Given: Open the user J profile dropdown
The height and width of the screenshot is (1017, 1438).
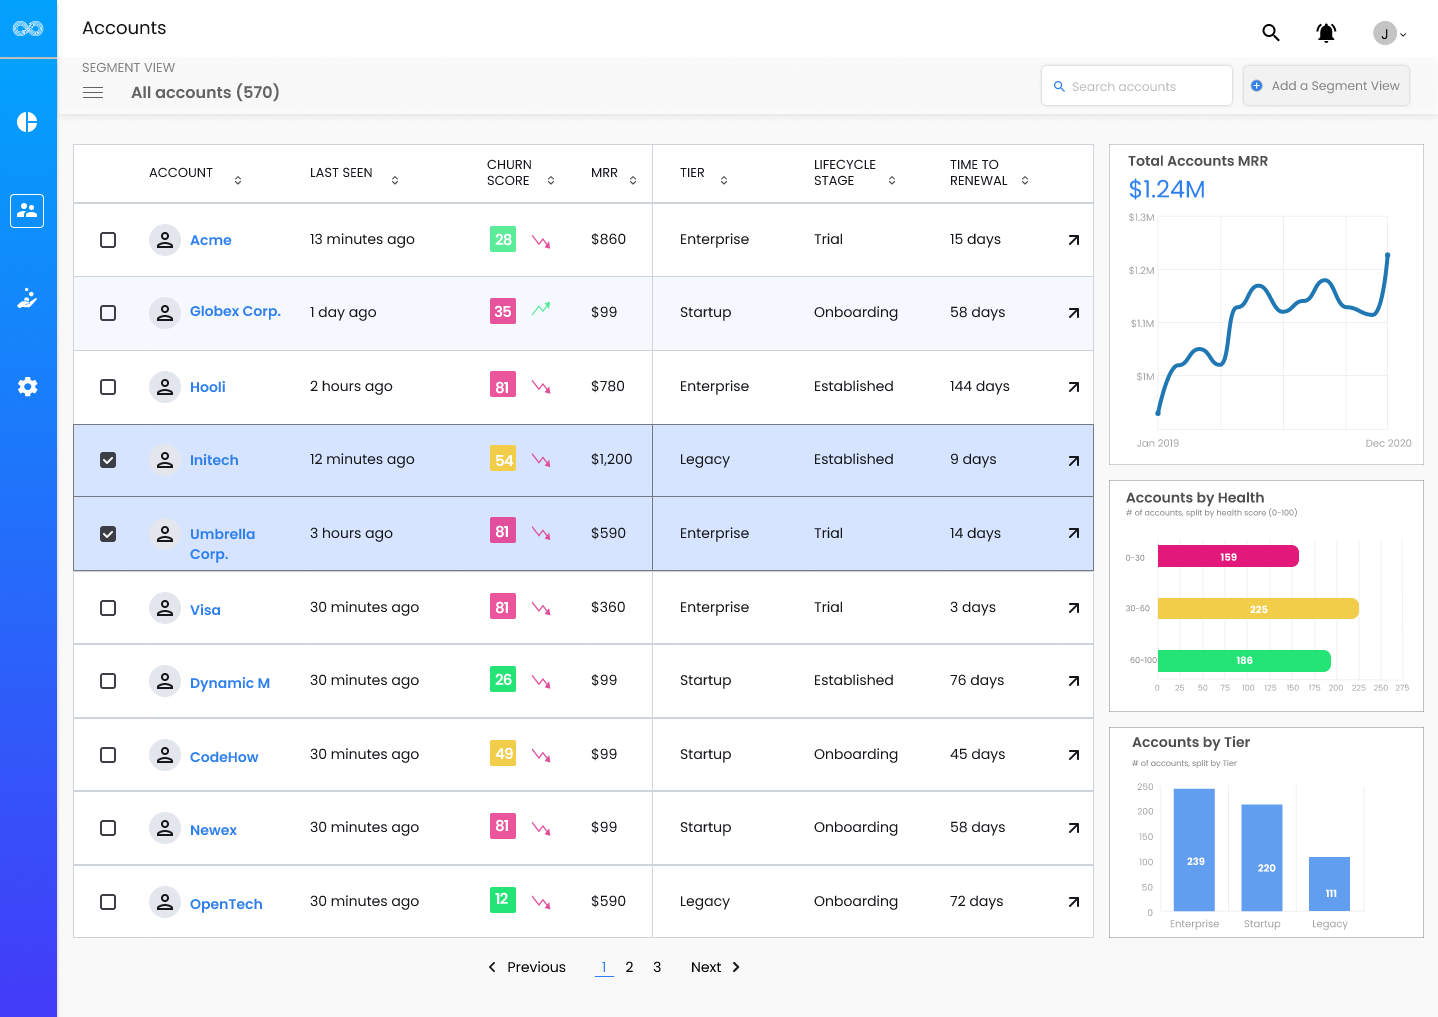Looking at the screenshot, I should [x=1390, y=33].
